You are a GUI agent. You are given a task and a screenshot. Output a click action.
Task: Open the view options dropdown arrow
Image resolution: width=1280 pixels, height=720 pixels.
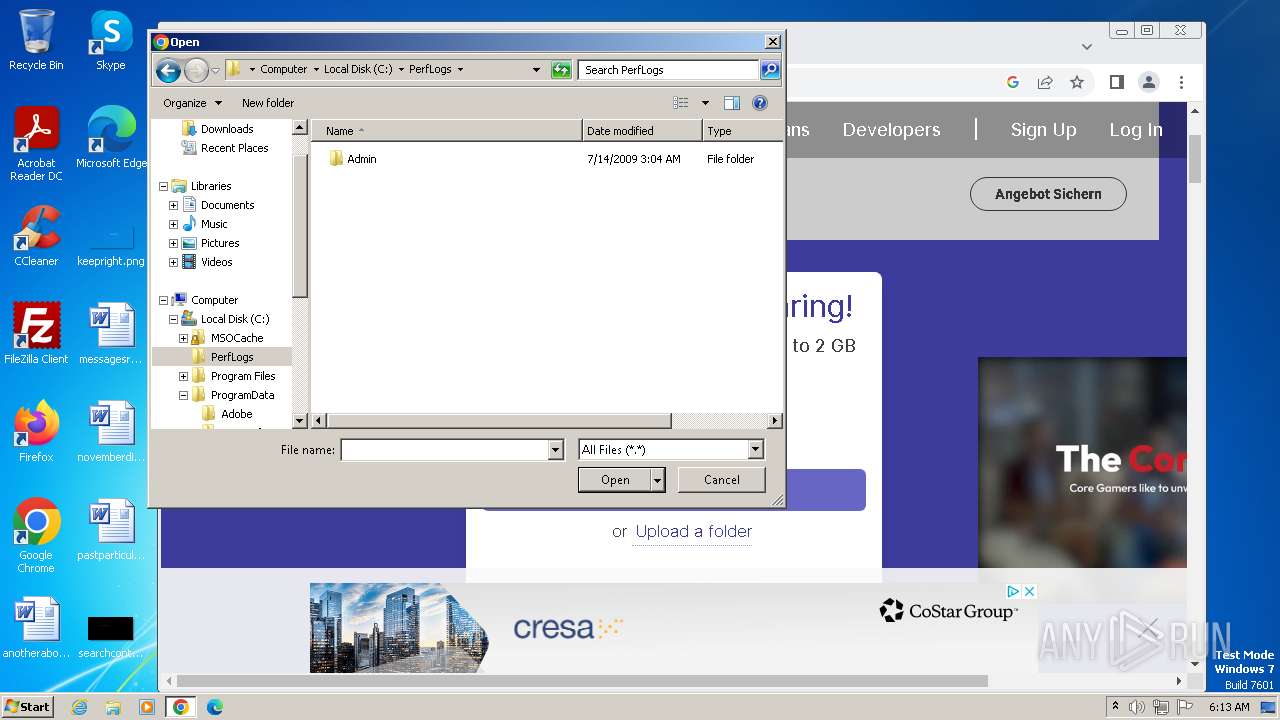pos(705,103)
